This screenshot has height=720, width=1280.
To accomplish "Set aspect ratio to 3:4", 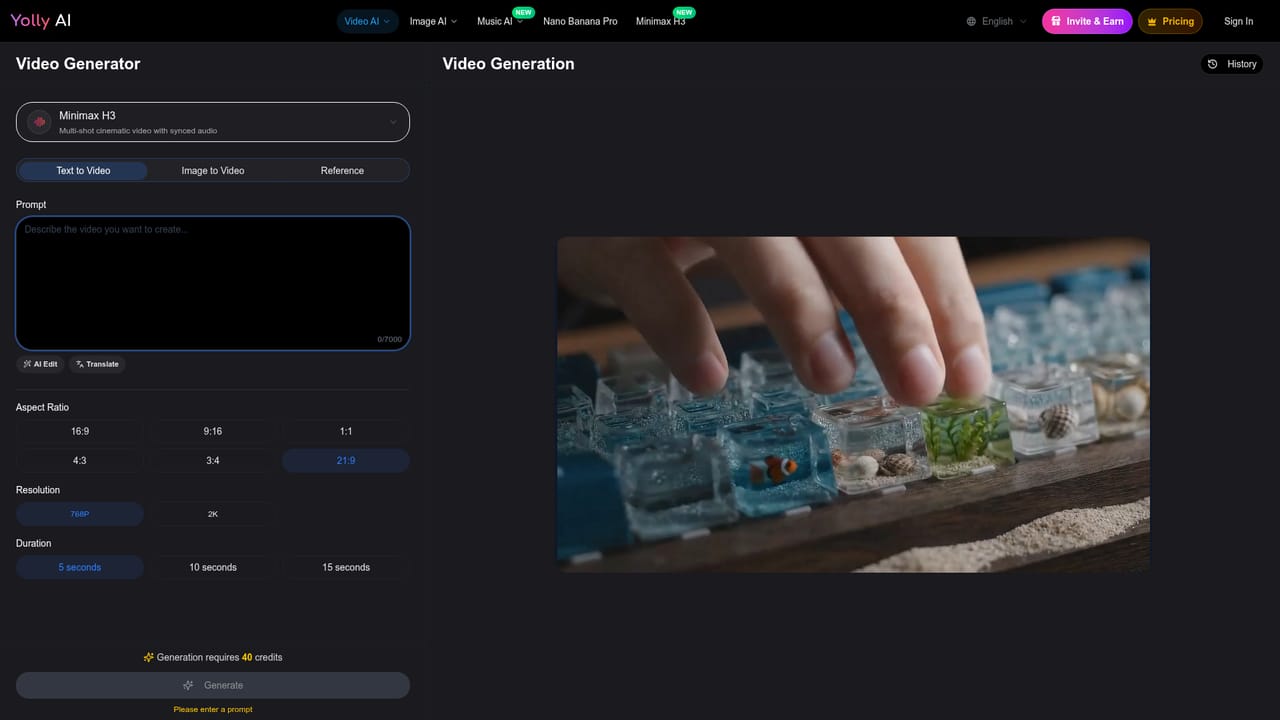I will tap(213, 460).
